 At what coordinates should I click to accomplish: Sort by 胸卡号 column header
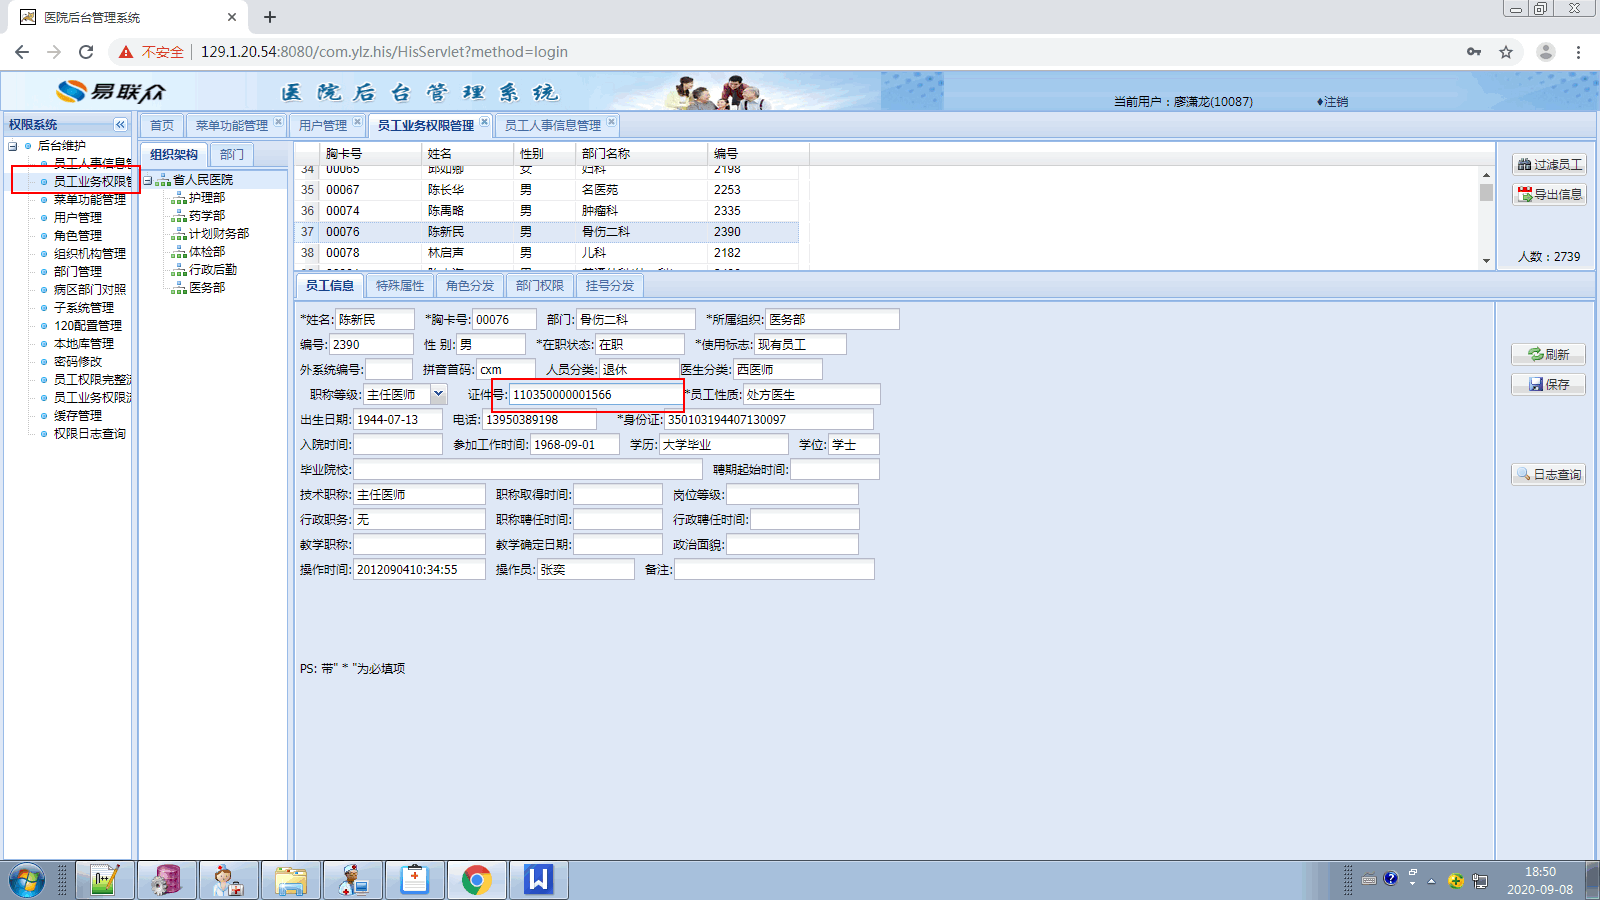(x=371, y=154)
